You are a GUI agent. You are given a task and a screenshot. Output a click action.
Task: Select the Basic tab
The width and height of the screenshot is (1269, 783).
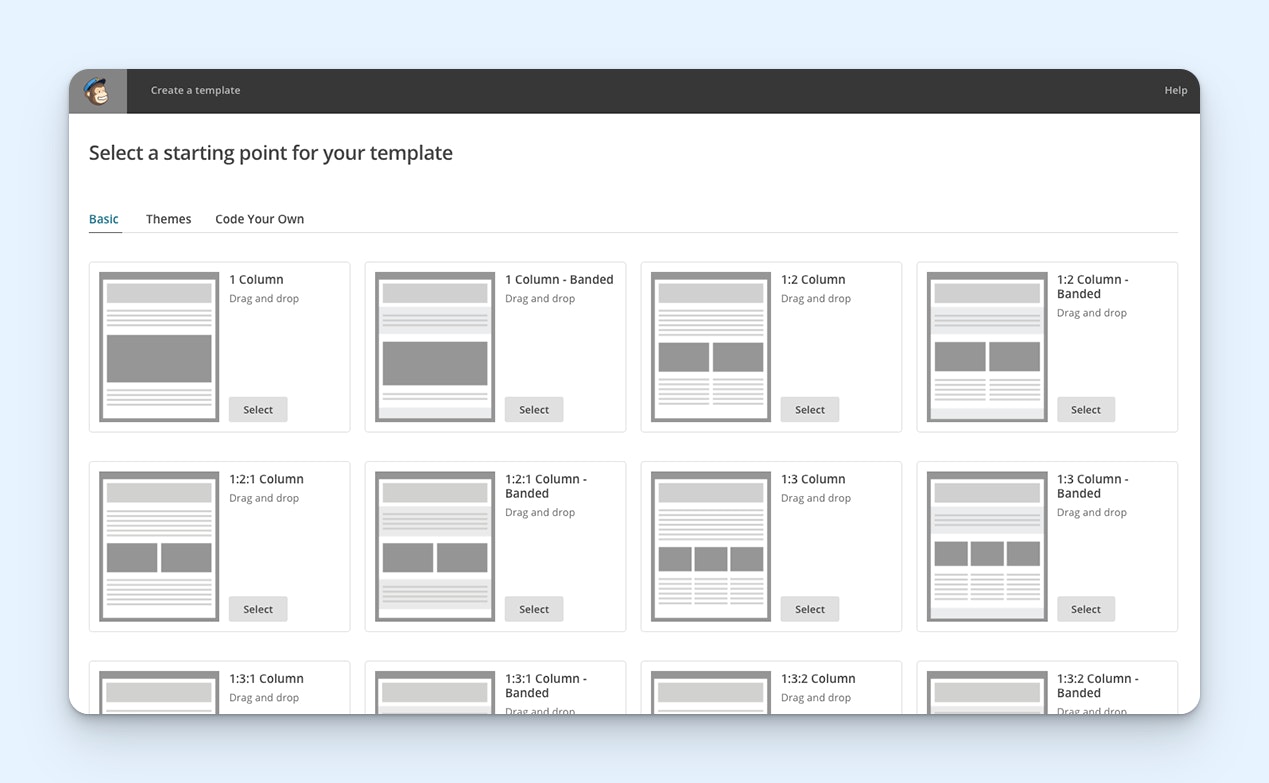tap(104, 219)
